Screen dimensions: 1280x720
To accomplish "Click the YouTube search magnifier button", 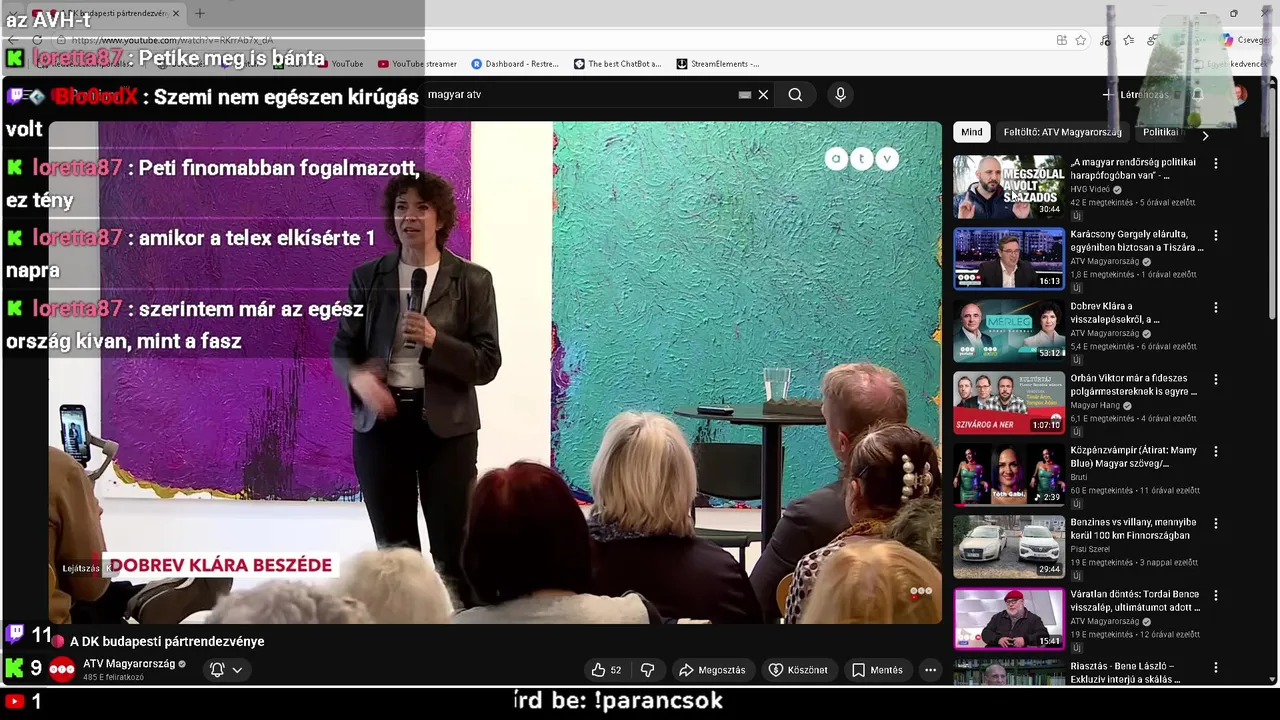I will point(795,95).
